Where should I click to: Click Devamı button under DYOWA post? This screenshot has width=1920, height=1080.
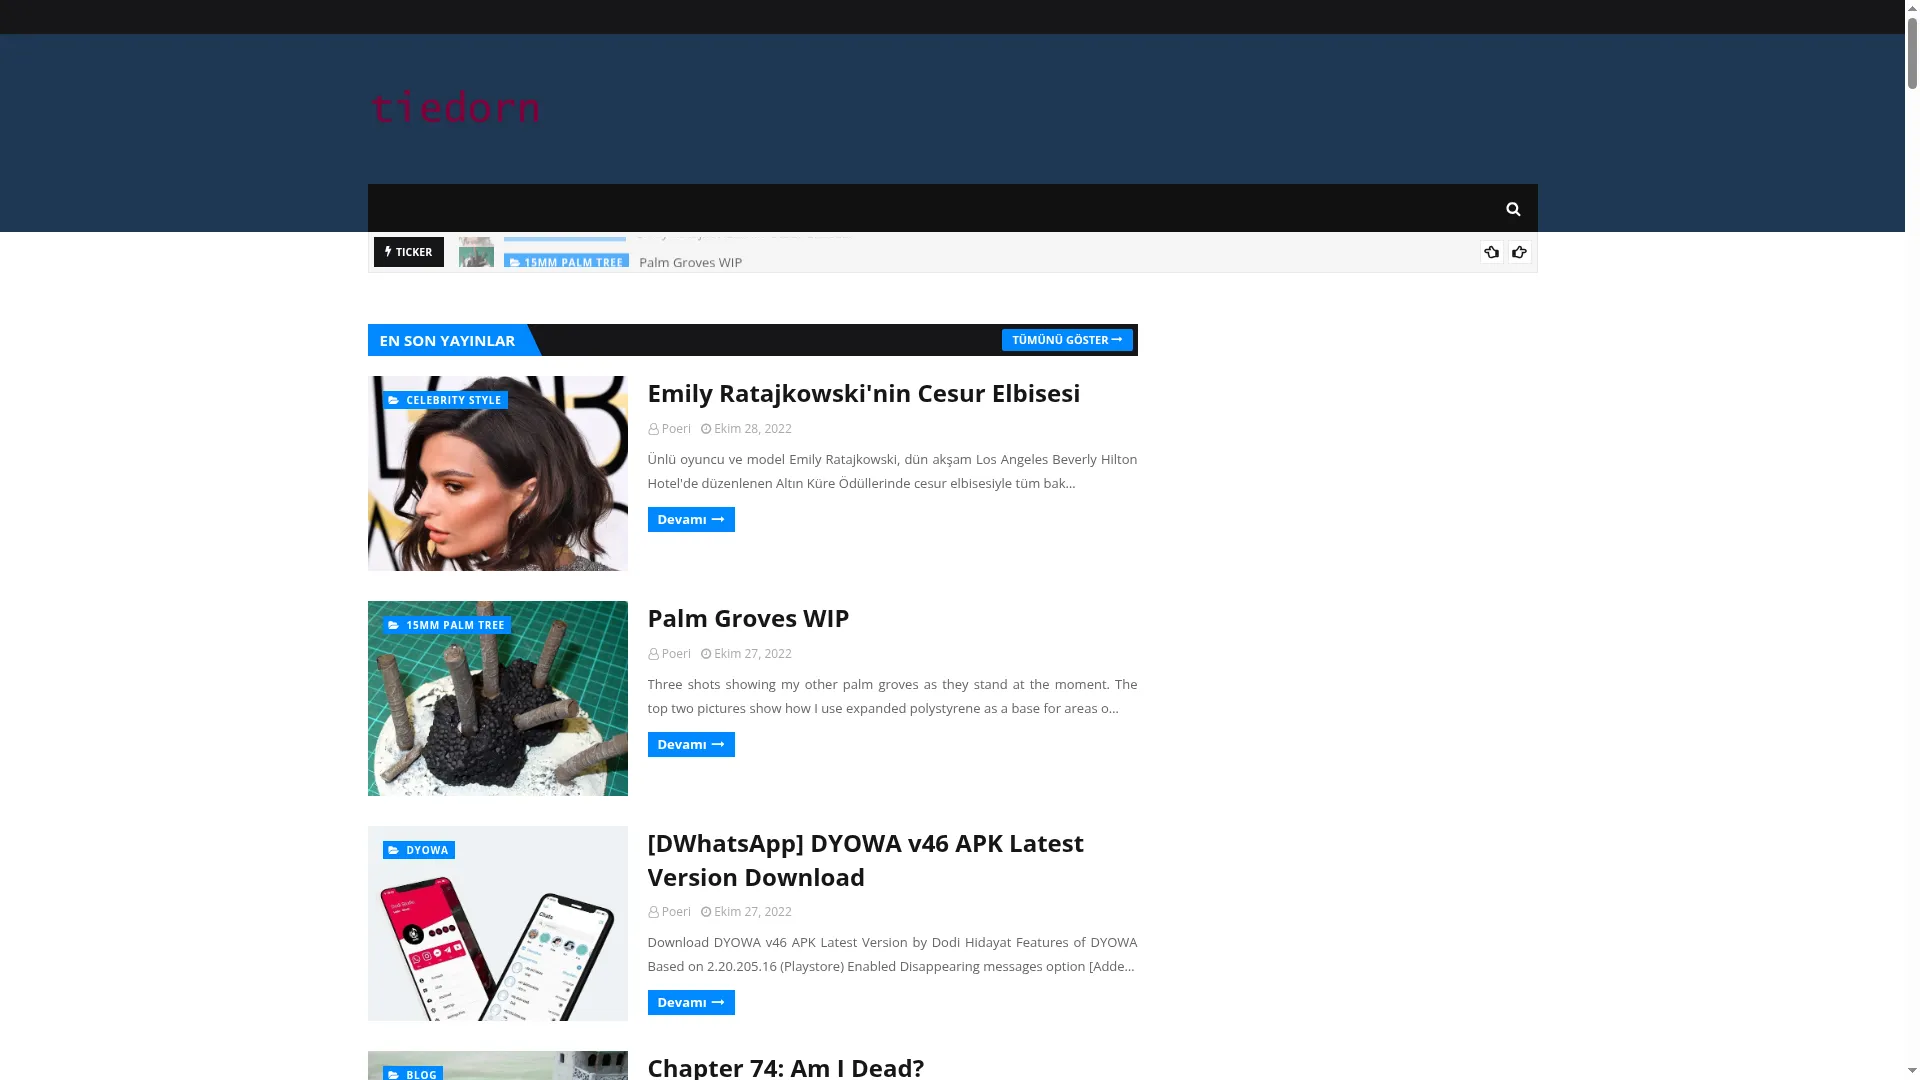click(691, 1003)
